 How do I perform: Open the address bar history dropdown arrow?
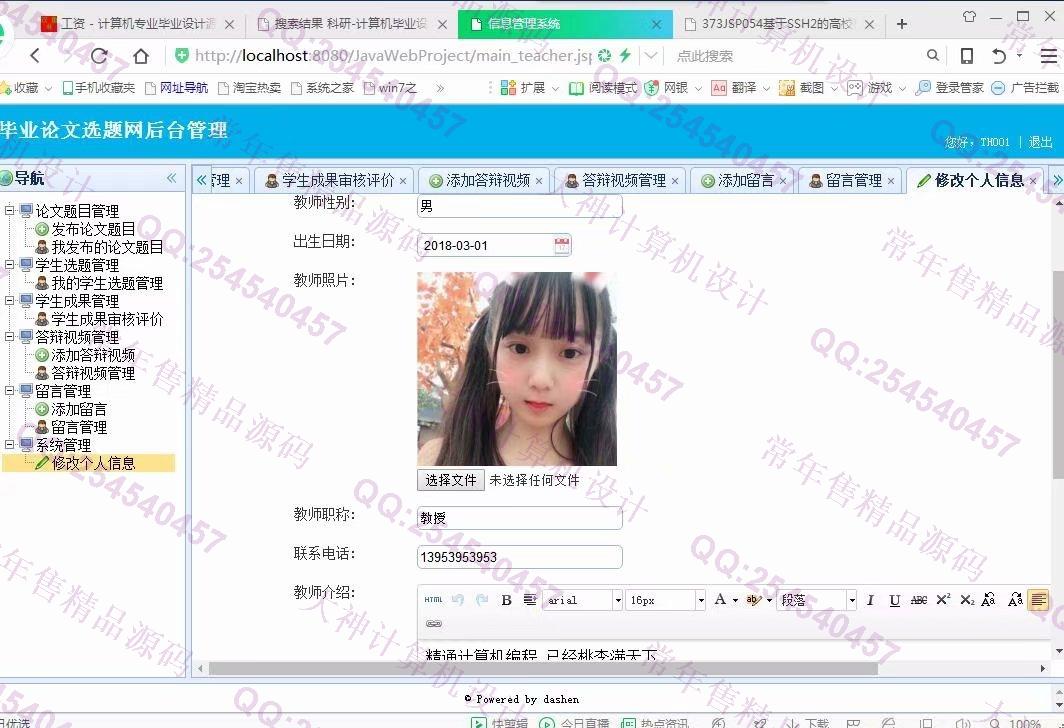[x=651, y=56]
